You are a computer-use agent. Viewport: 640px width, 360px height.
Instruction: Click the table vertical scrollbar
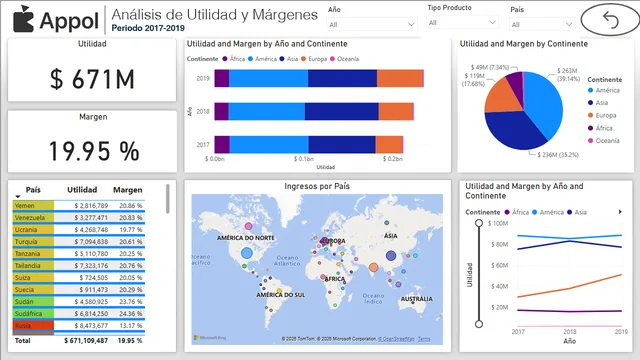(x=167, y=199)
